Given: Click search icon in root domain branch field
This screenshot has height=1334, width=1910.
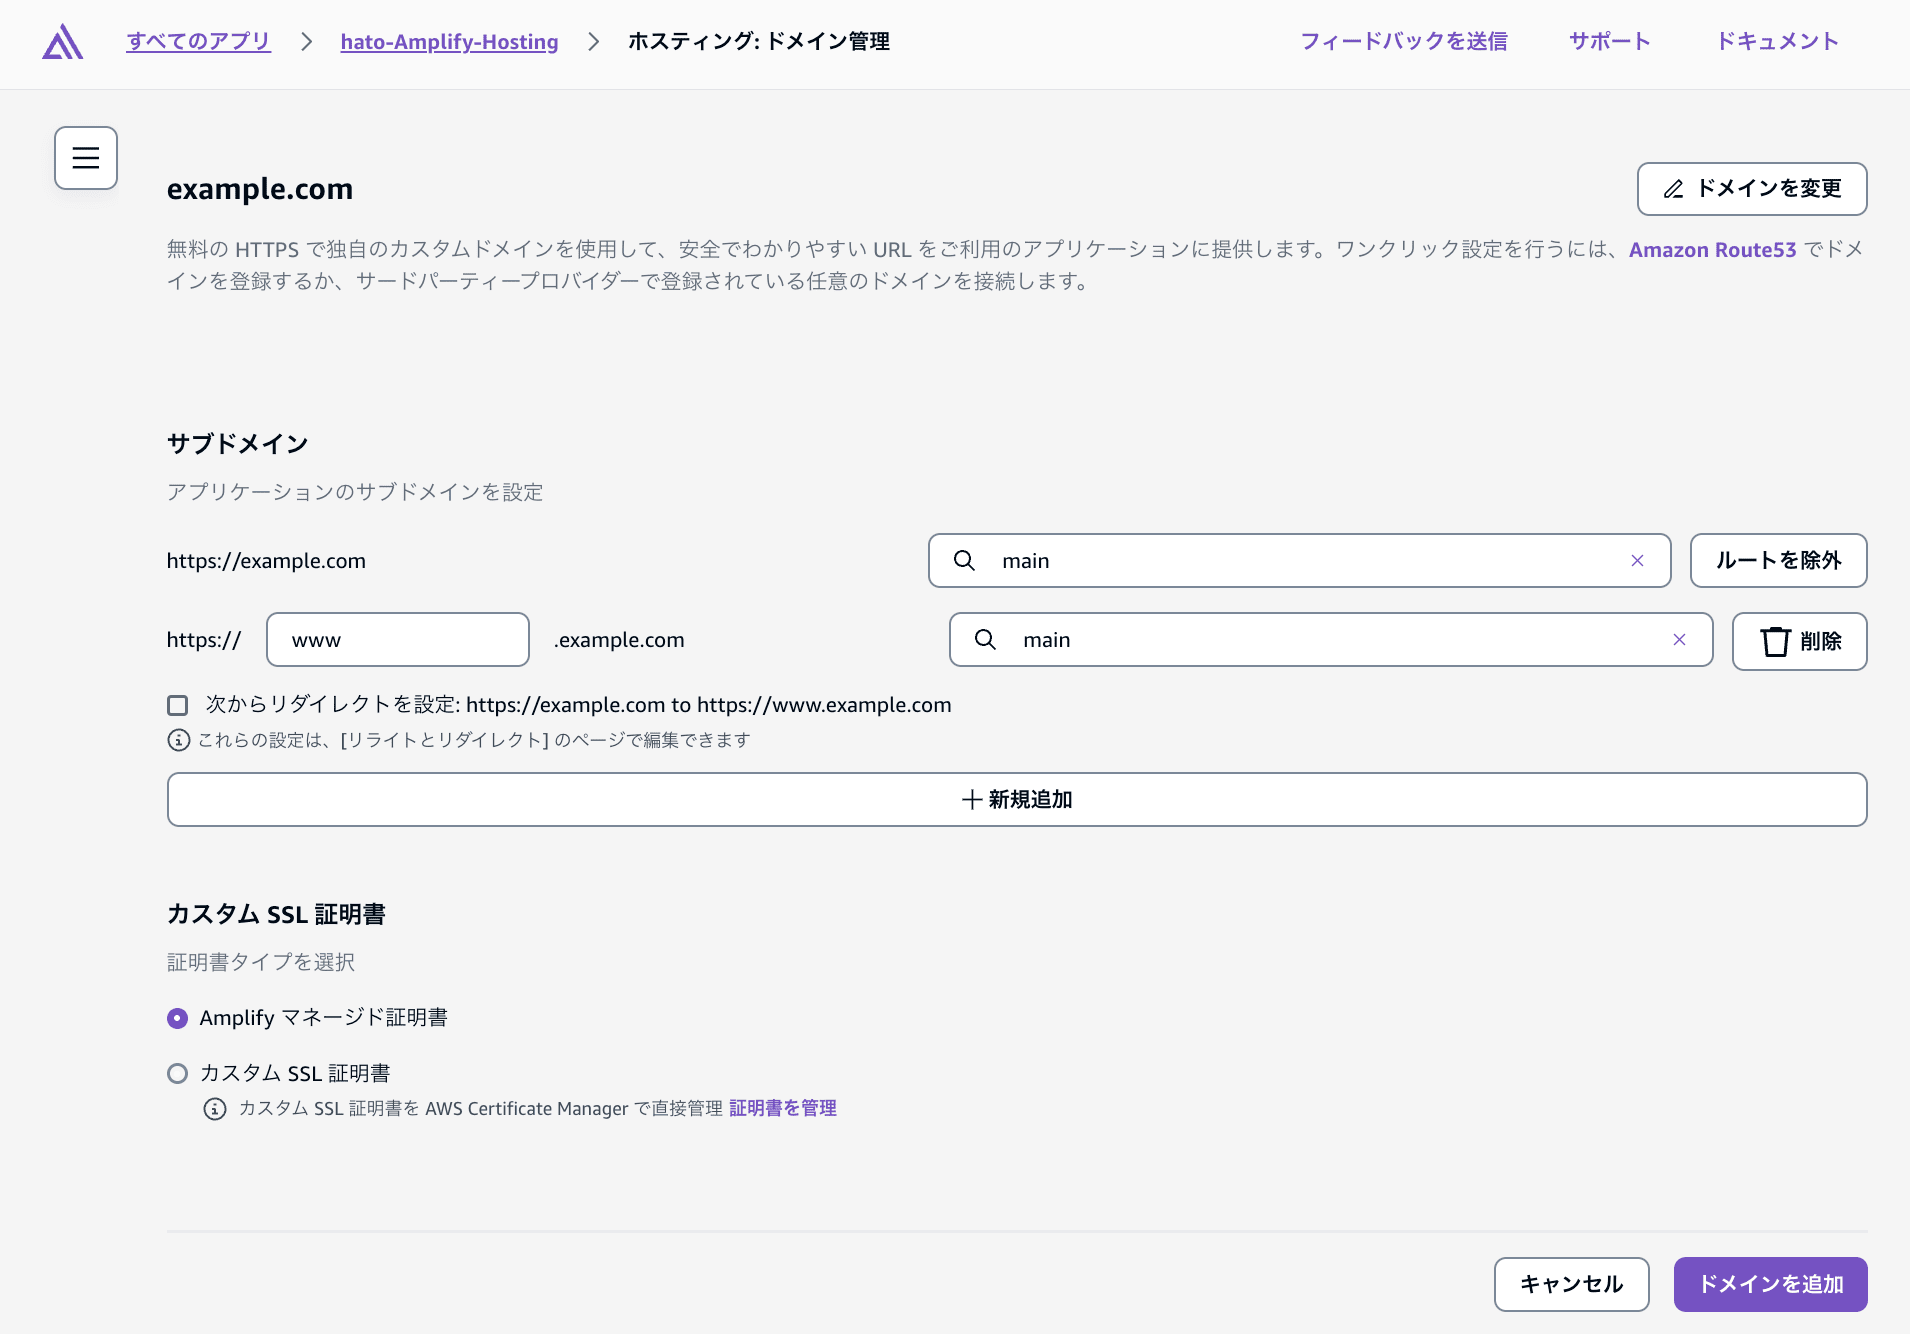Looking at the screenshot, I should click(964, 561).
